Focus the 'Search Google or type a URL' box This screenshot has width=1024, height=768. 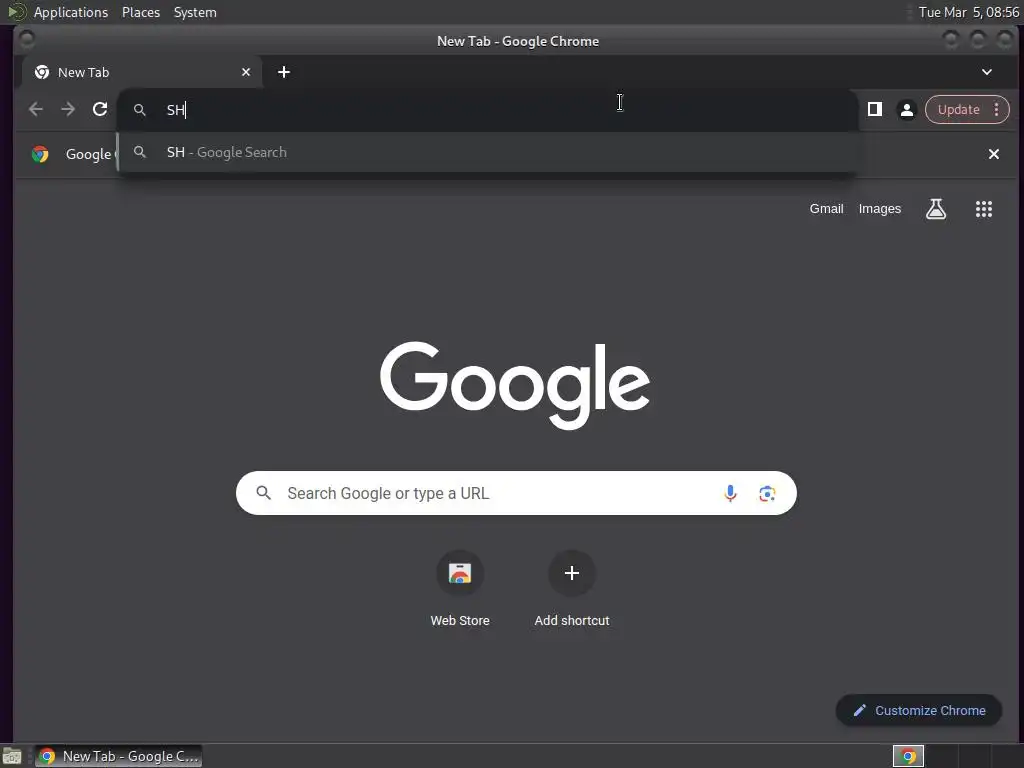click(516, 493)
